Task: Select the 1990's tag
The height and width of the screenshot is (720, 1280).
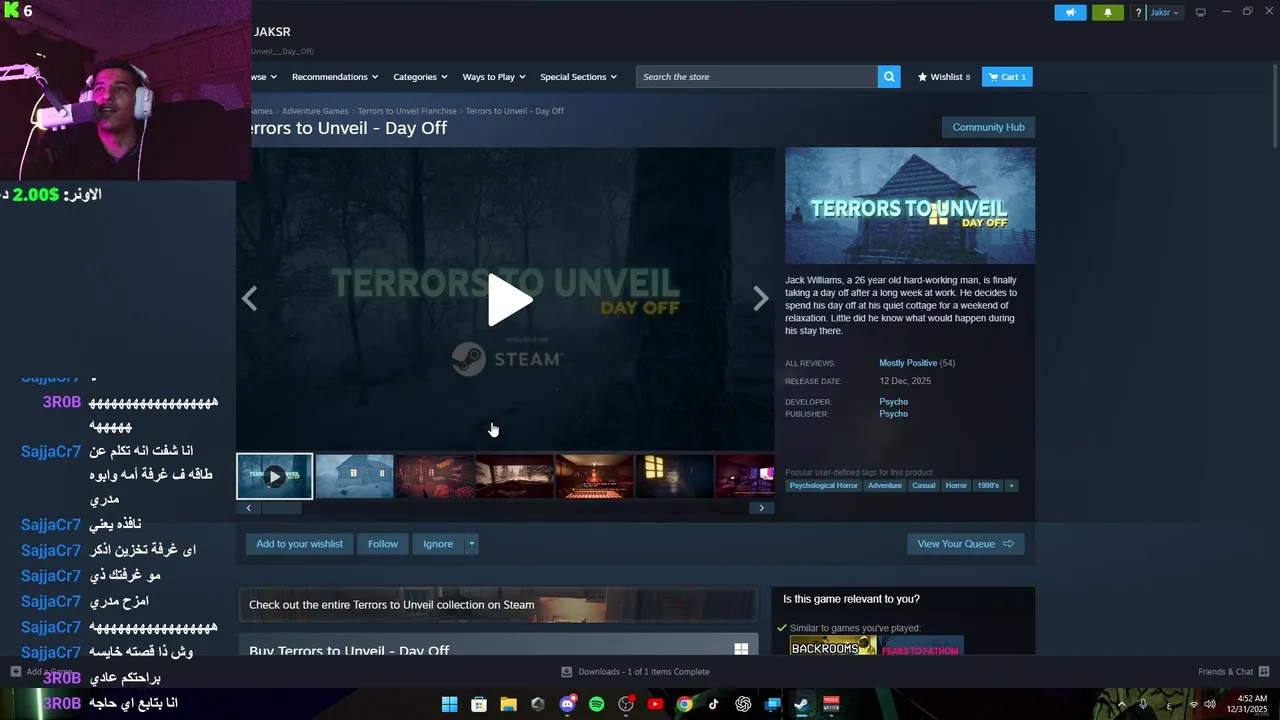Action: click(x=988, y=485)
